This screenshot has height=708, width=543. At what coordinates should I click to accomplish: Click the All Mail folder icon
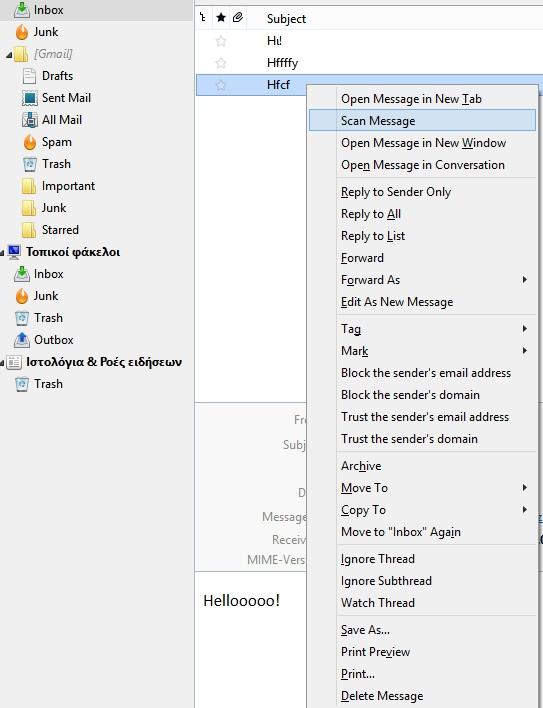(x=30, y=120)
